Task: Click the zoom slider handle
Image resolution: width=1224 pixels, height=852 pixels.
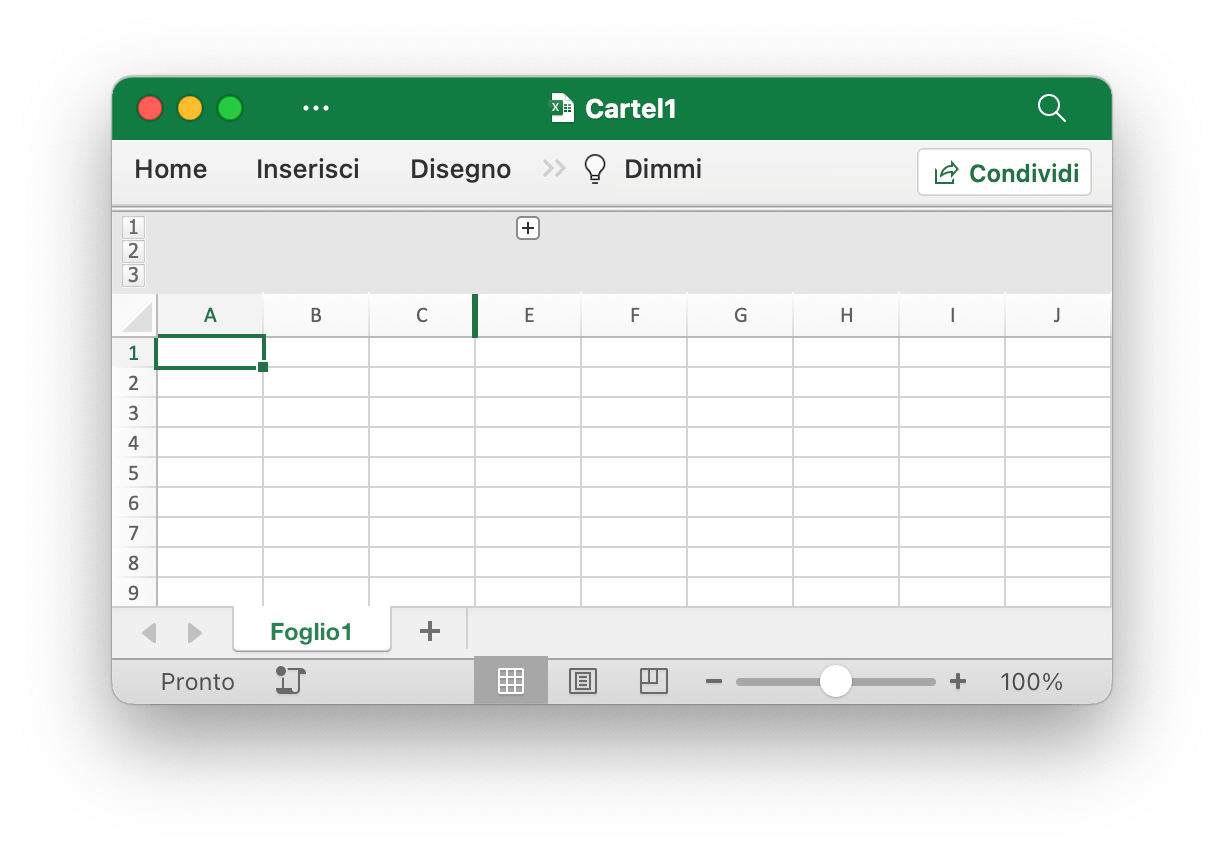Action: [x=835, y=681]
